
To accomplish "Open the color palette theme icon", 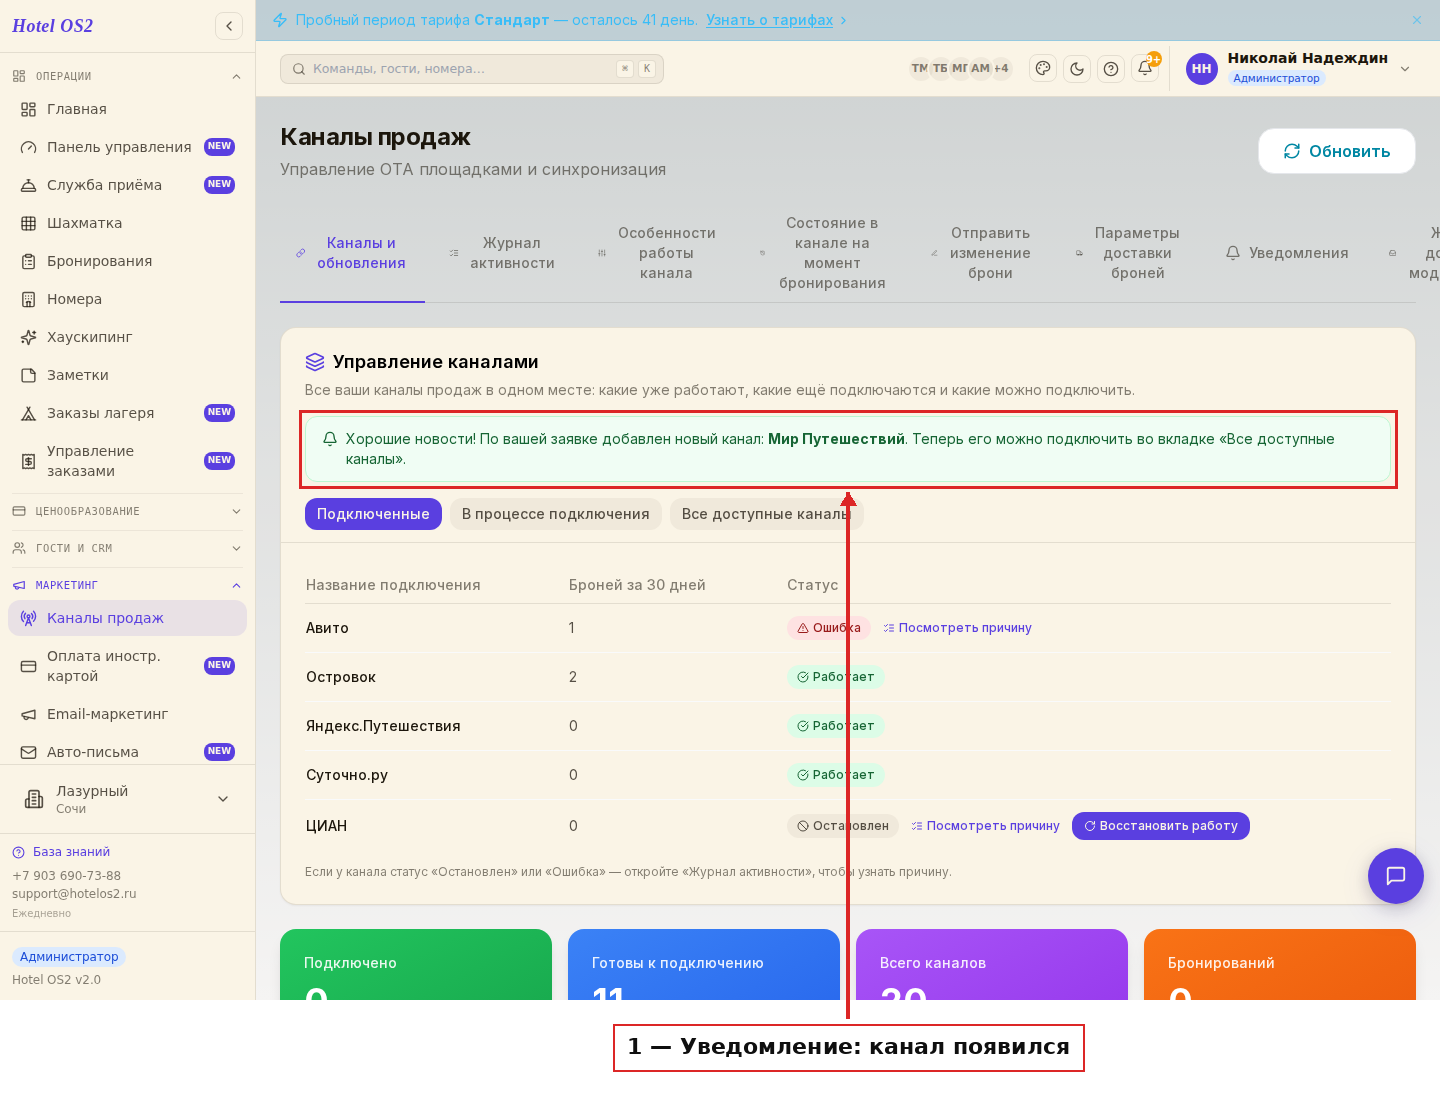I will pyautogui.click(x=1043, y=69).
